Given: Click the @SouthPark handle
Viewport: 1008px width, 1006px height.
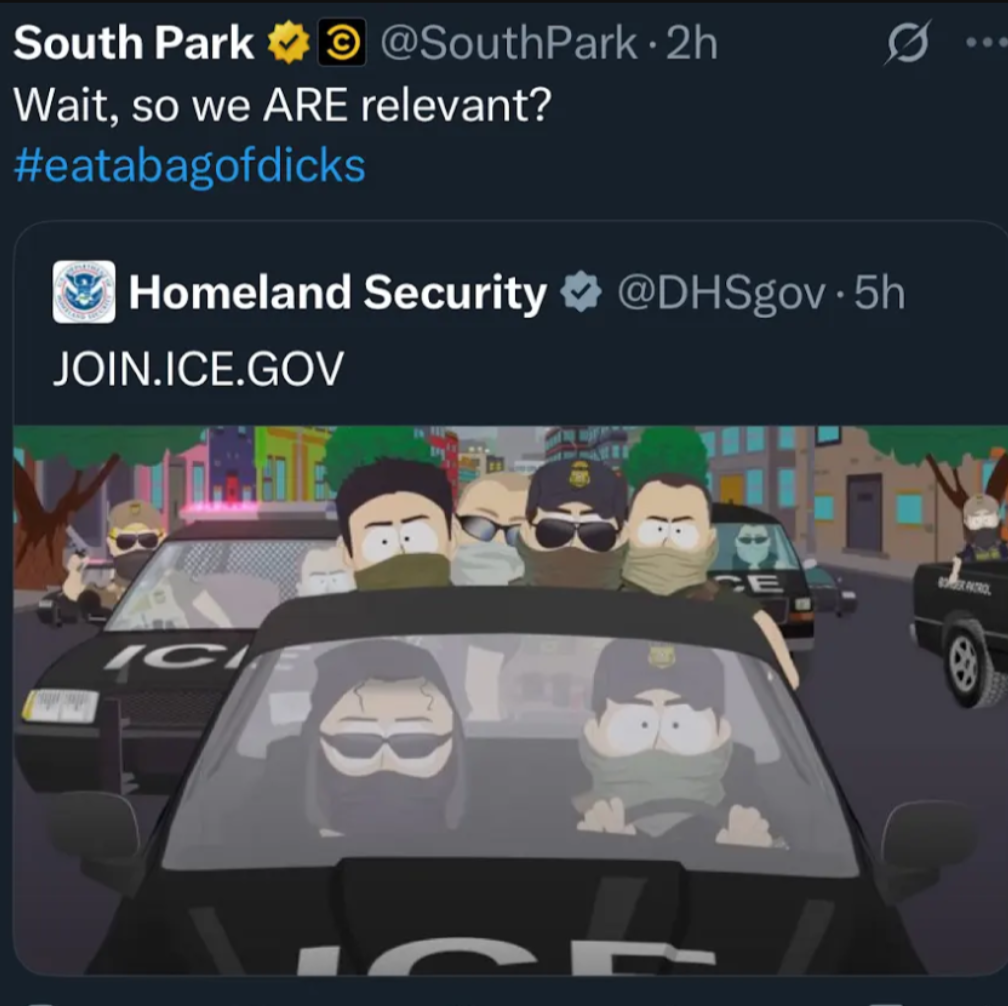Looking at the screenshot, I should (508, 43).
